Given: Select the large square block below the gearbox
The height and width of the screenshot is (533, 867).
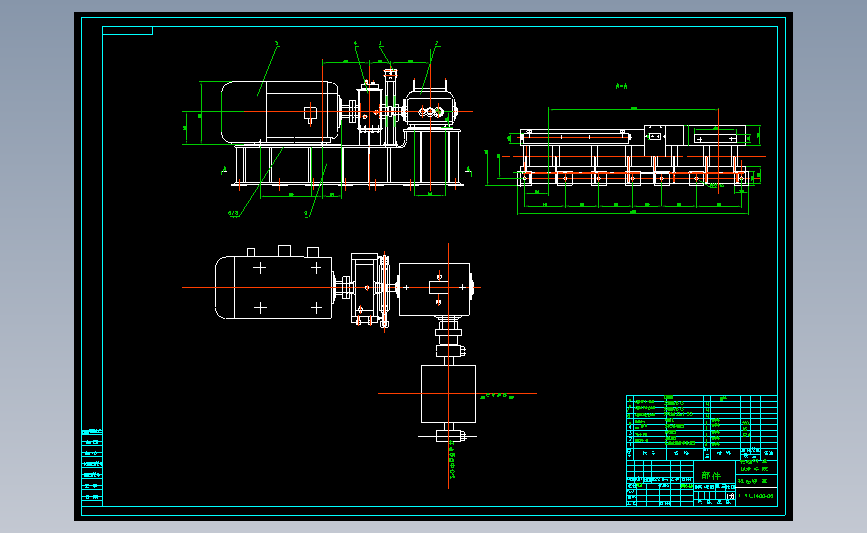Looking at the screenshot, I should coord(448,394).
